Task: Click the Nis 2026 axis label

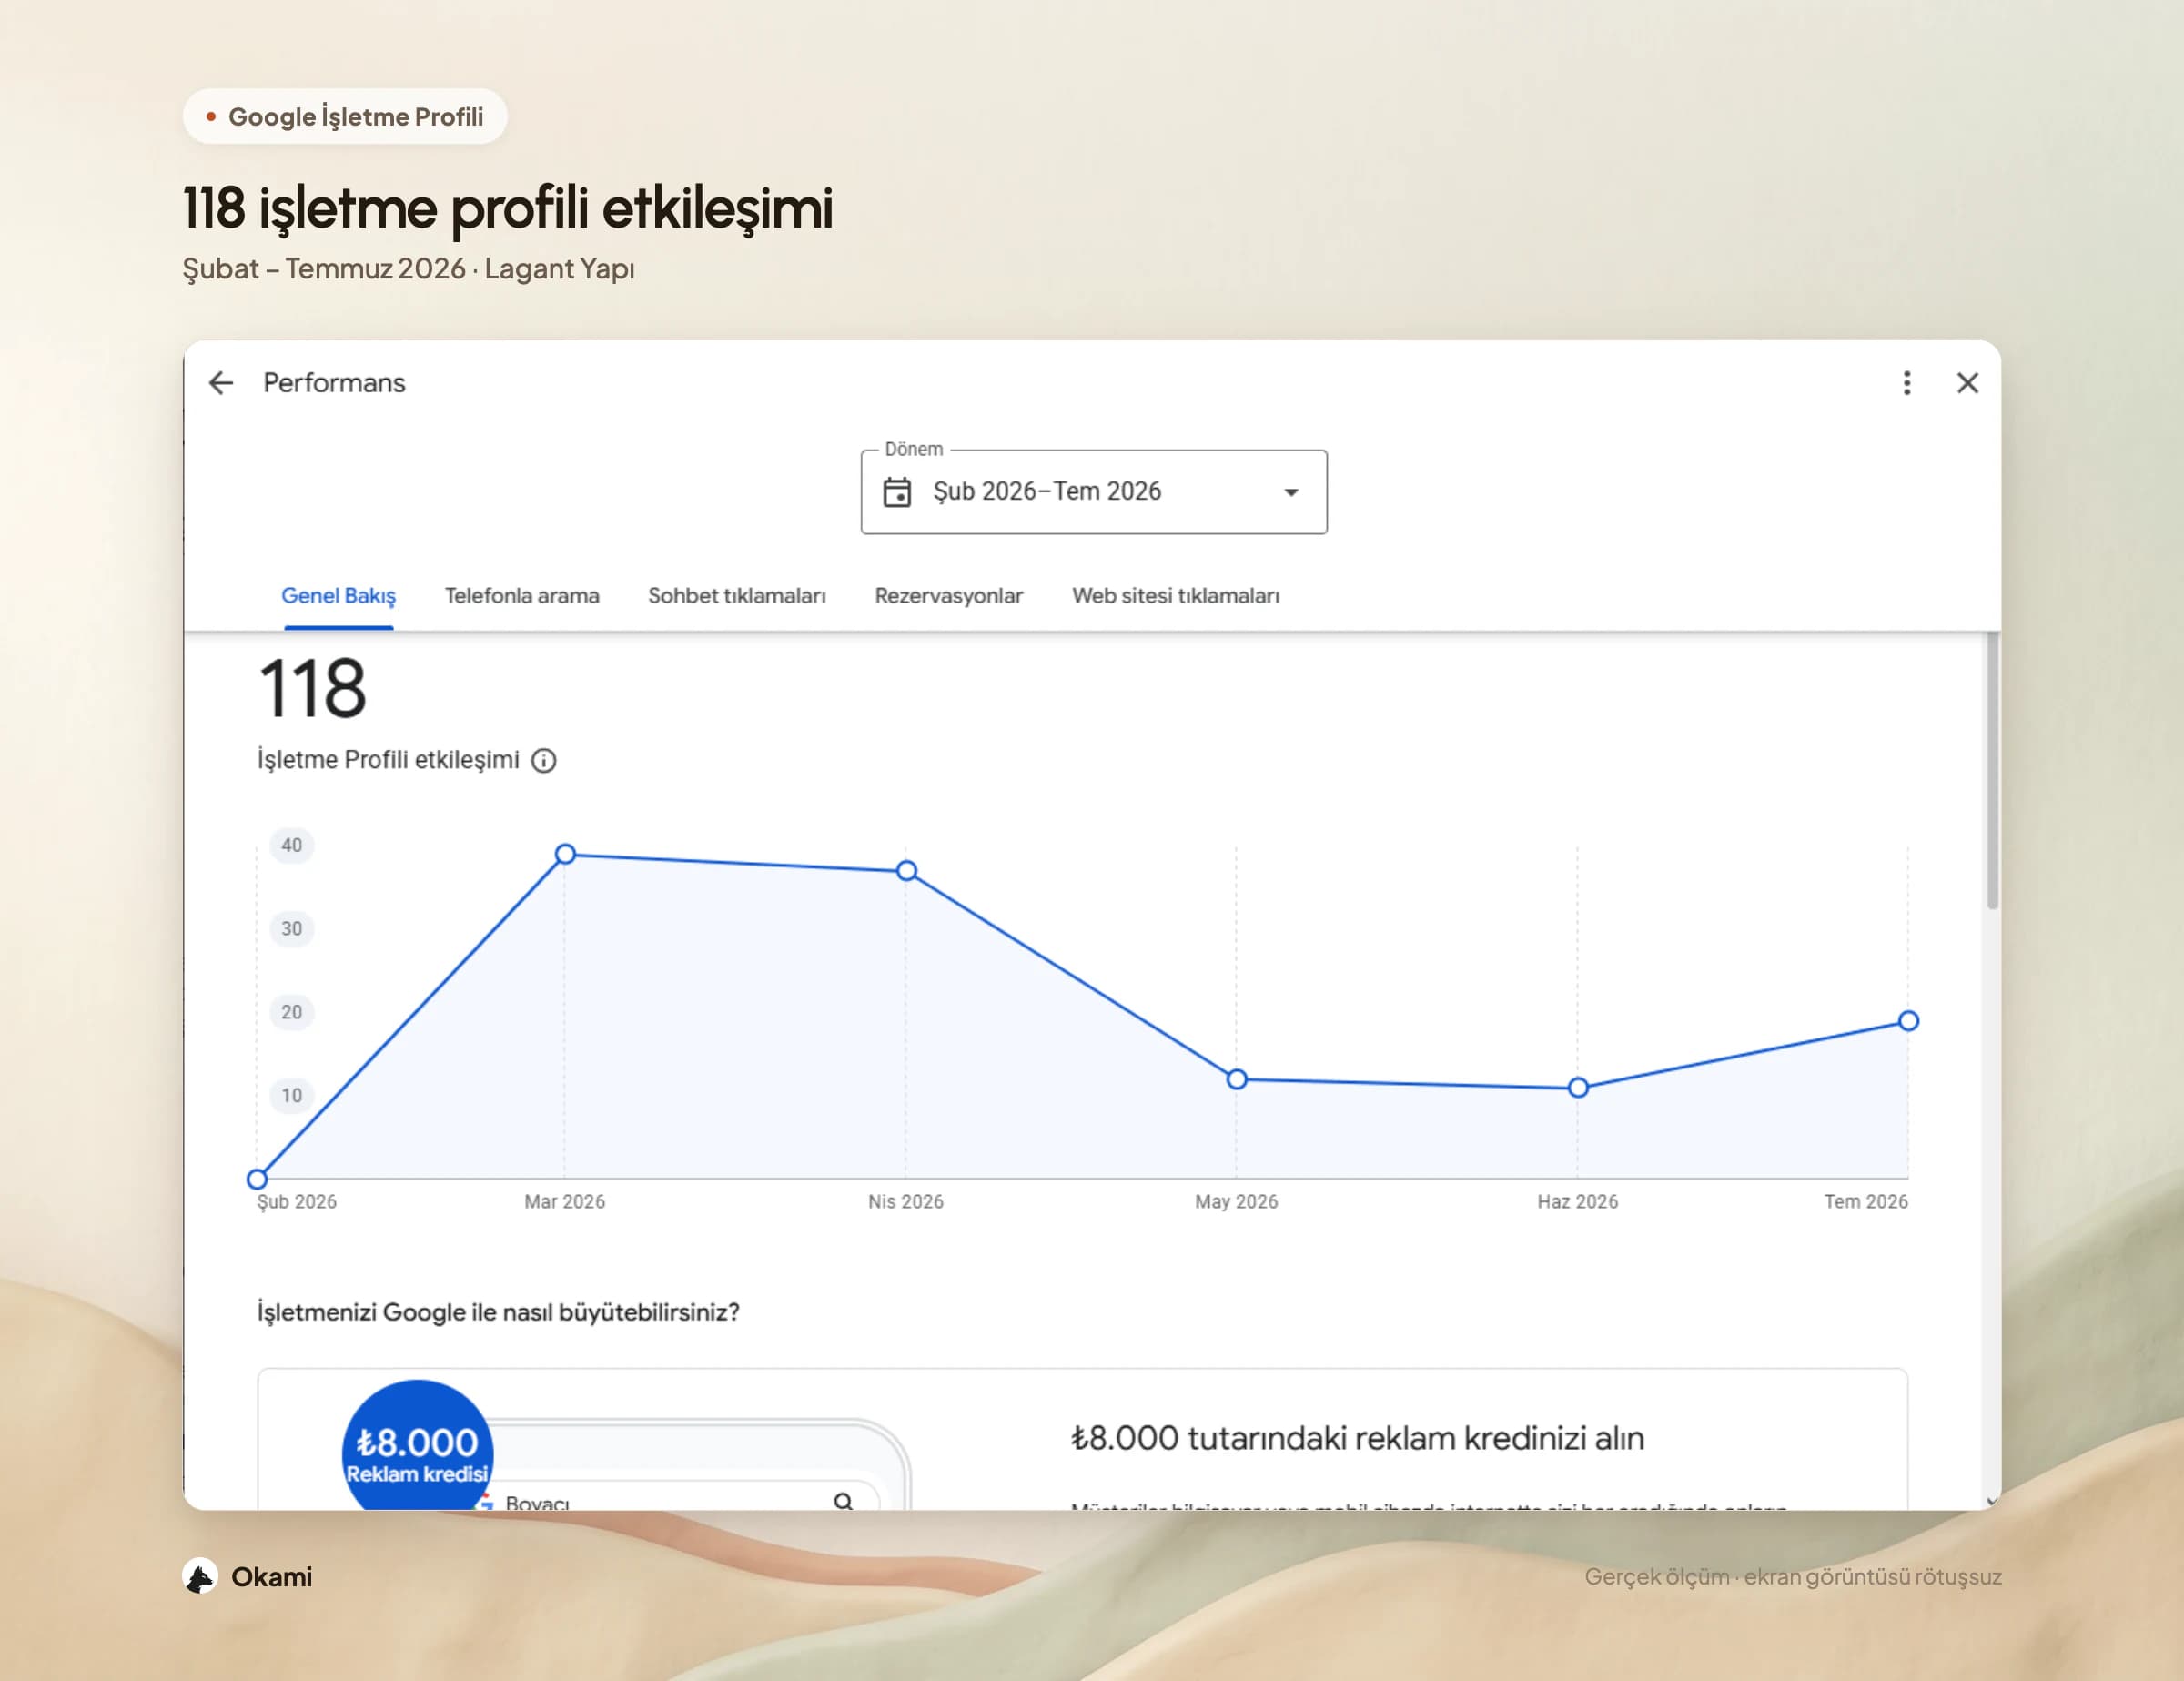Action: (906, 1202)
